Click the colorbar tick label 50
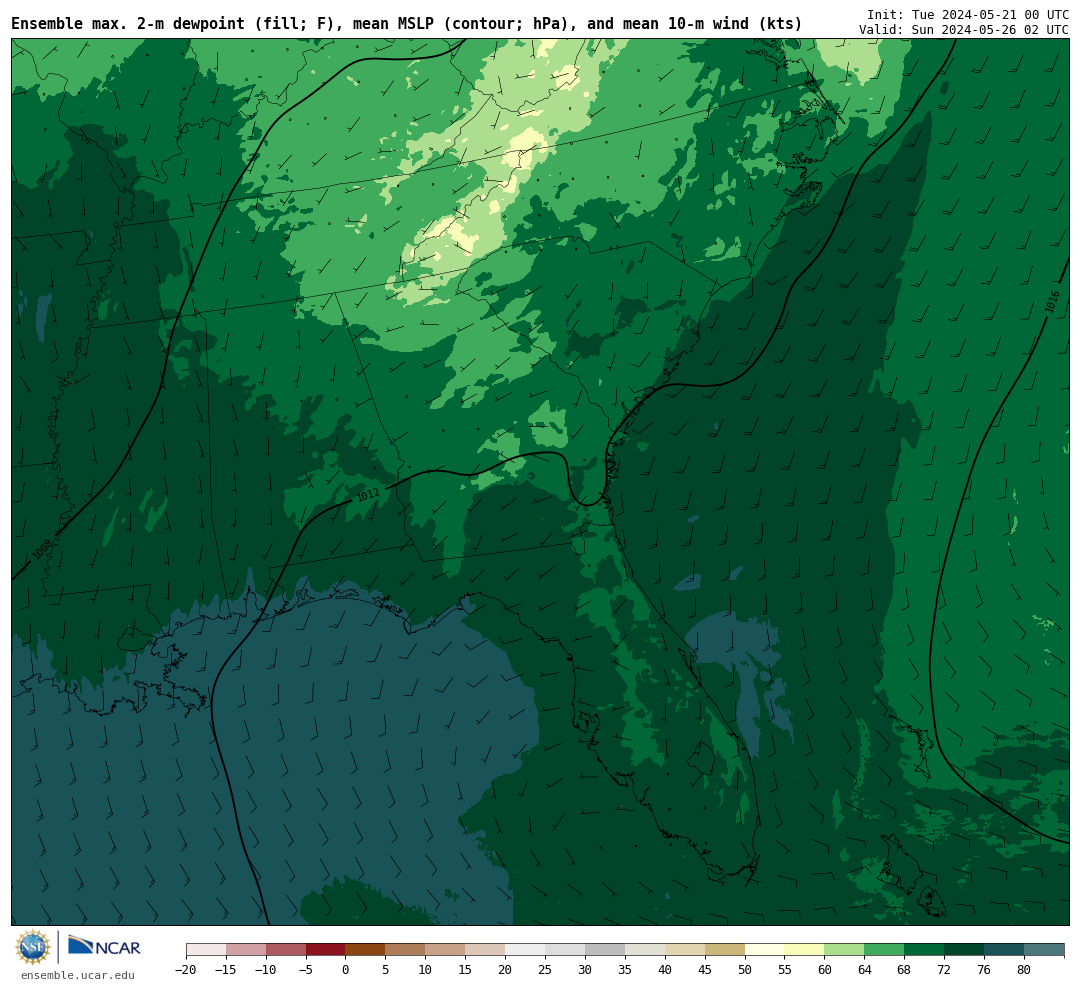 click(x=745, y=970)
